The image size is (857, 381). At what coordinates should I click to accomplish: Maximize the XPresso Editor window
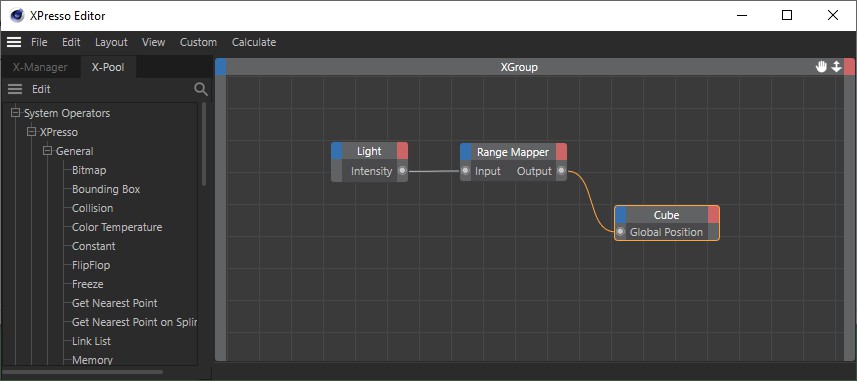pyautogui.click(x=787, y=15)
